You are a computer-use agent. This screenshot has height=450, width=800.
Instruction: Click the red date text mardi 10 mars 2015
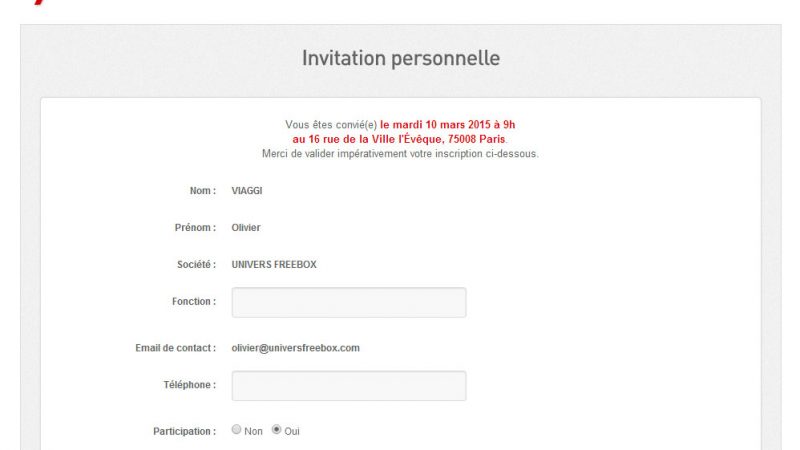pos(447,125)
